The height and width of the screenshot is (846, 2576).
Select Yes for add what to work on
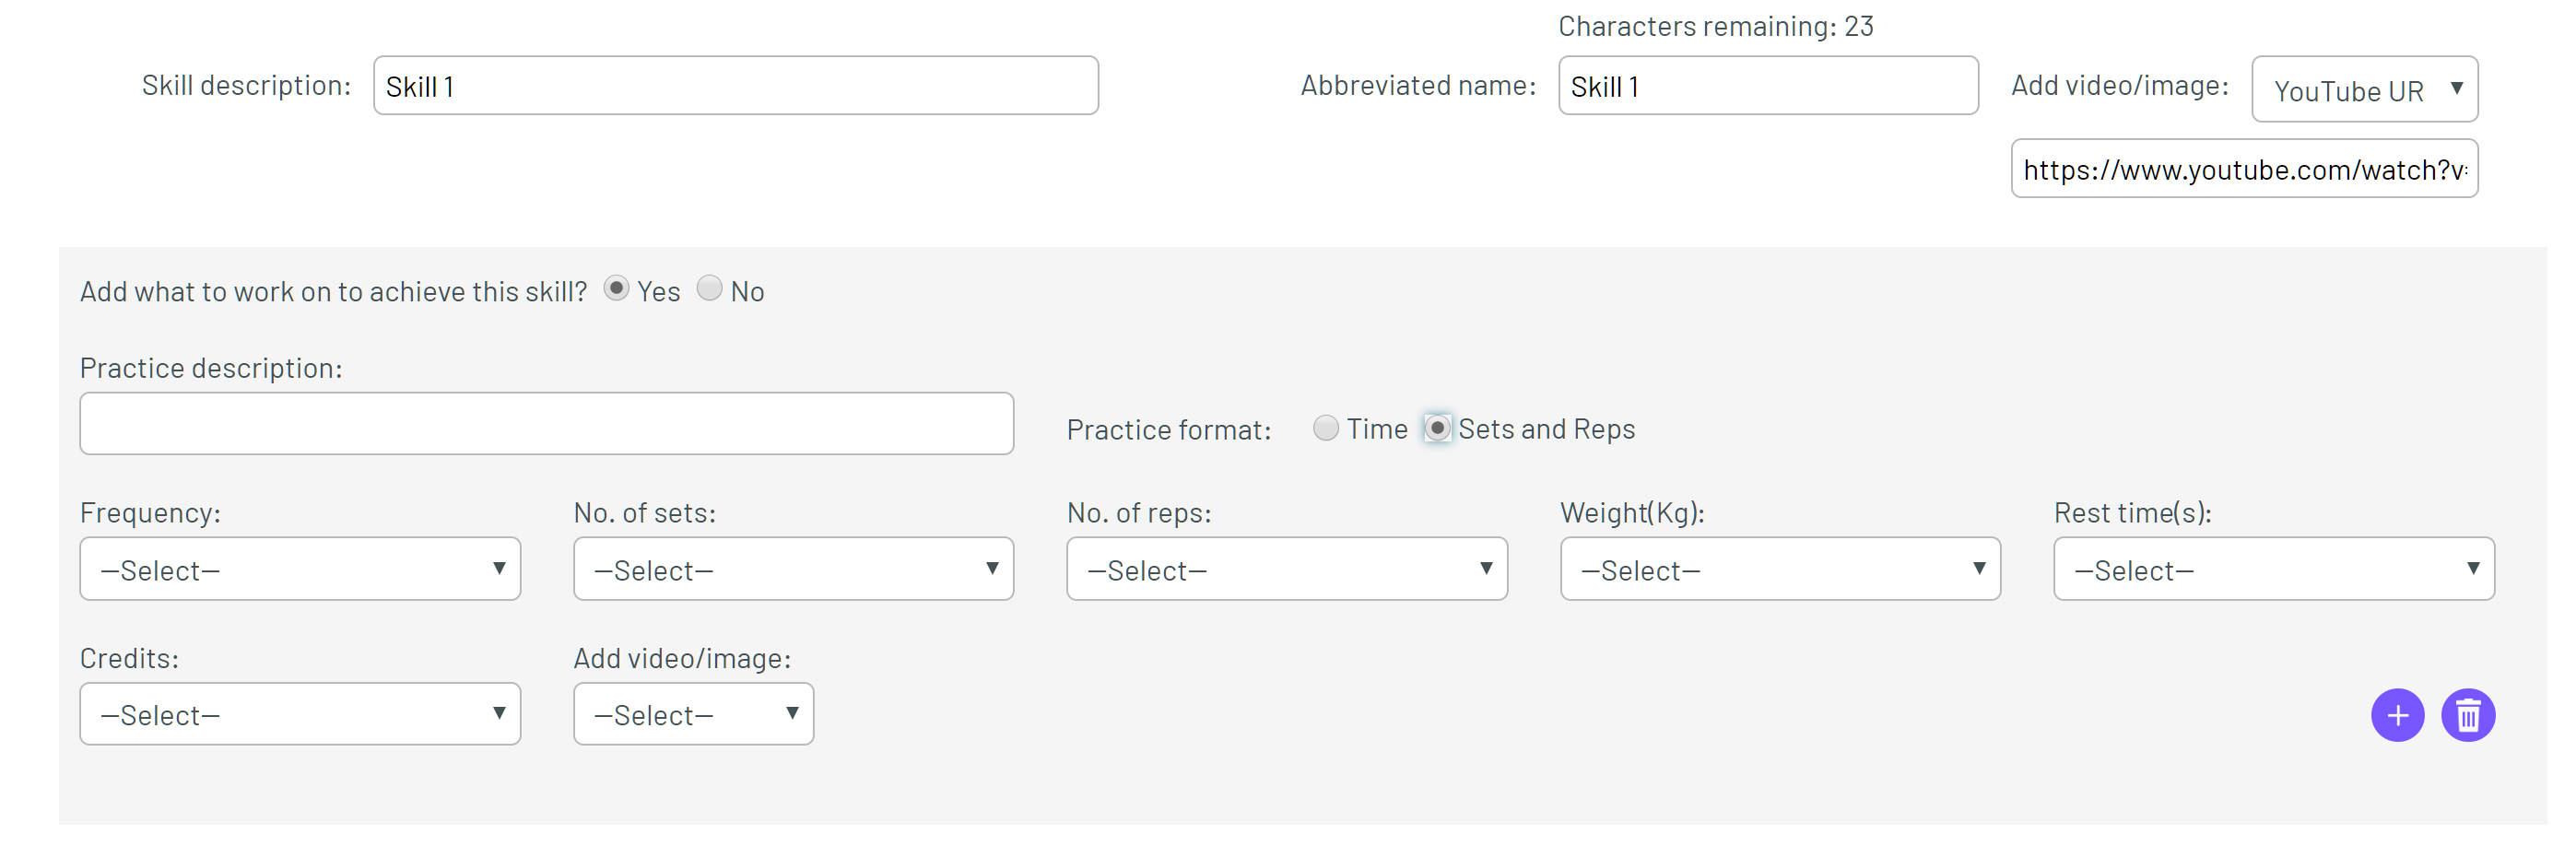click(x=616, y=288)
